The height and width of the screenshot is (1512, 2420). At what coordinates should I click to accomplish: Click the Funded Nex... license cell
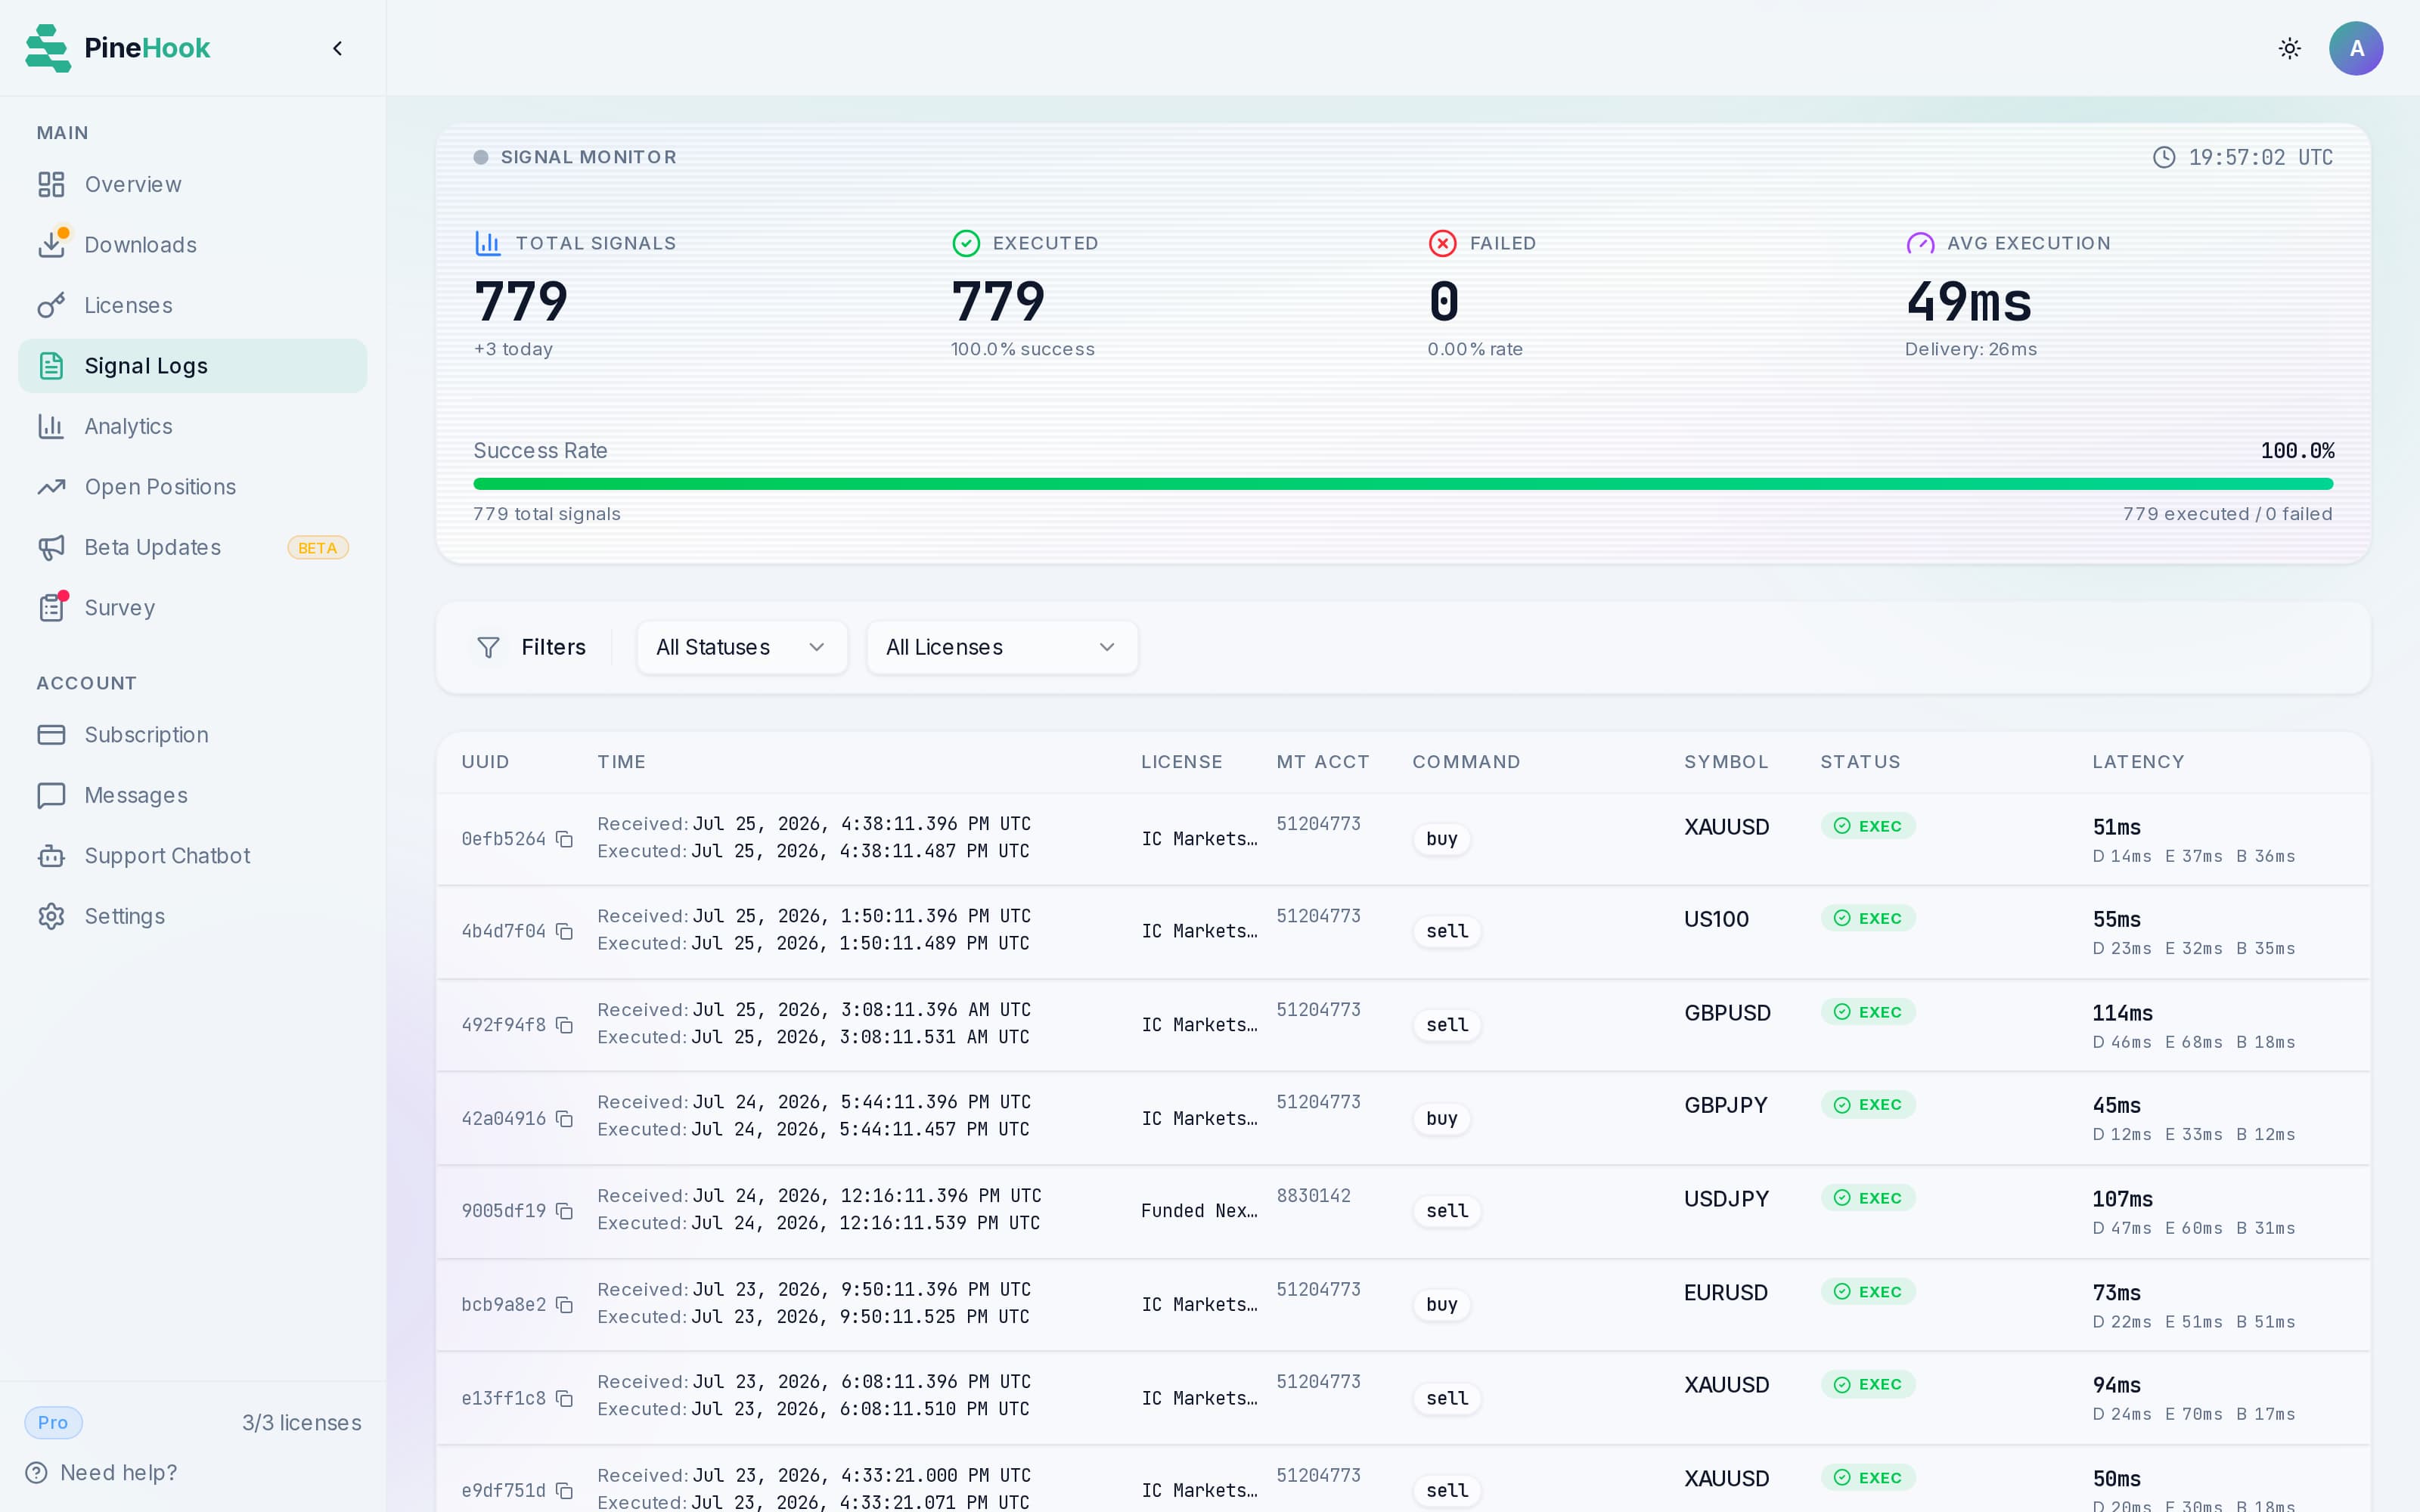(x=1199, y=1211)
